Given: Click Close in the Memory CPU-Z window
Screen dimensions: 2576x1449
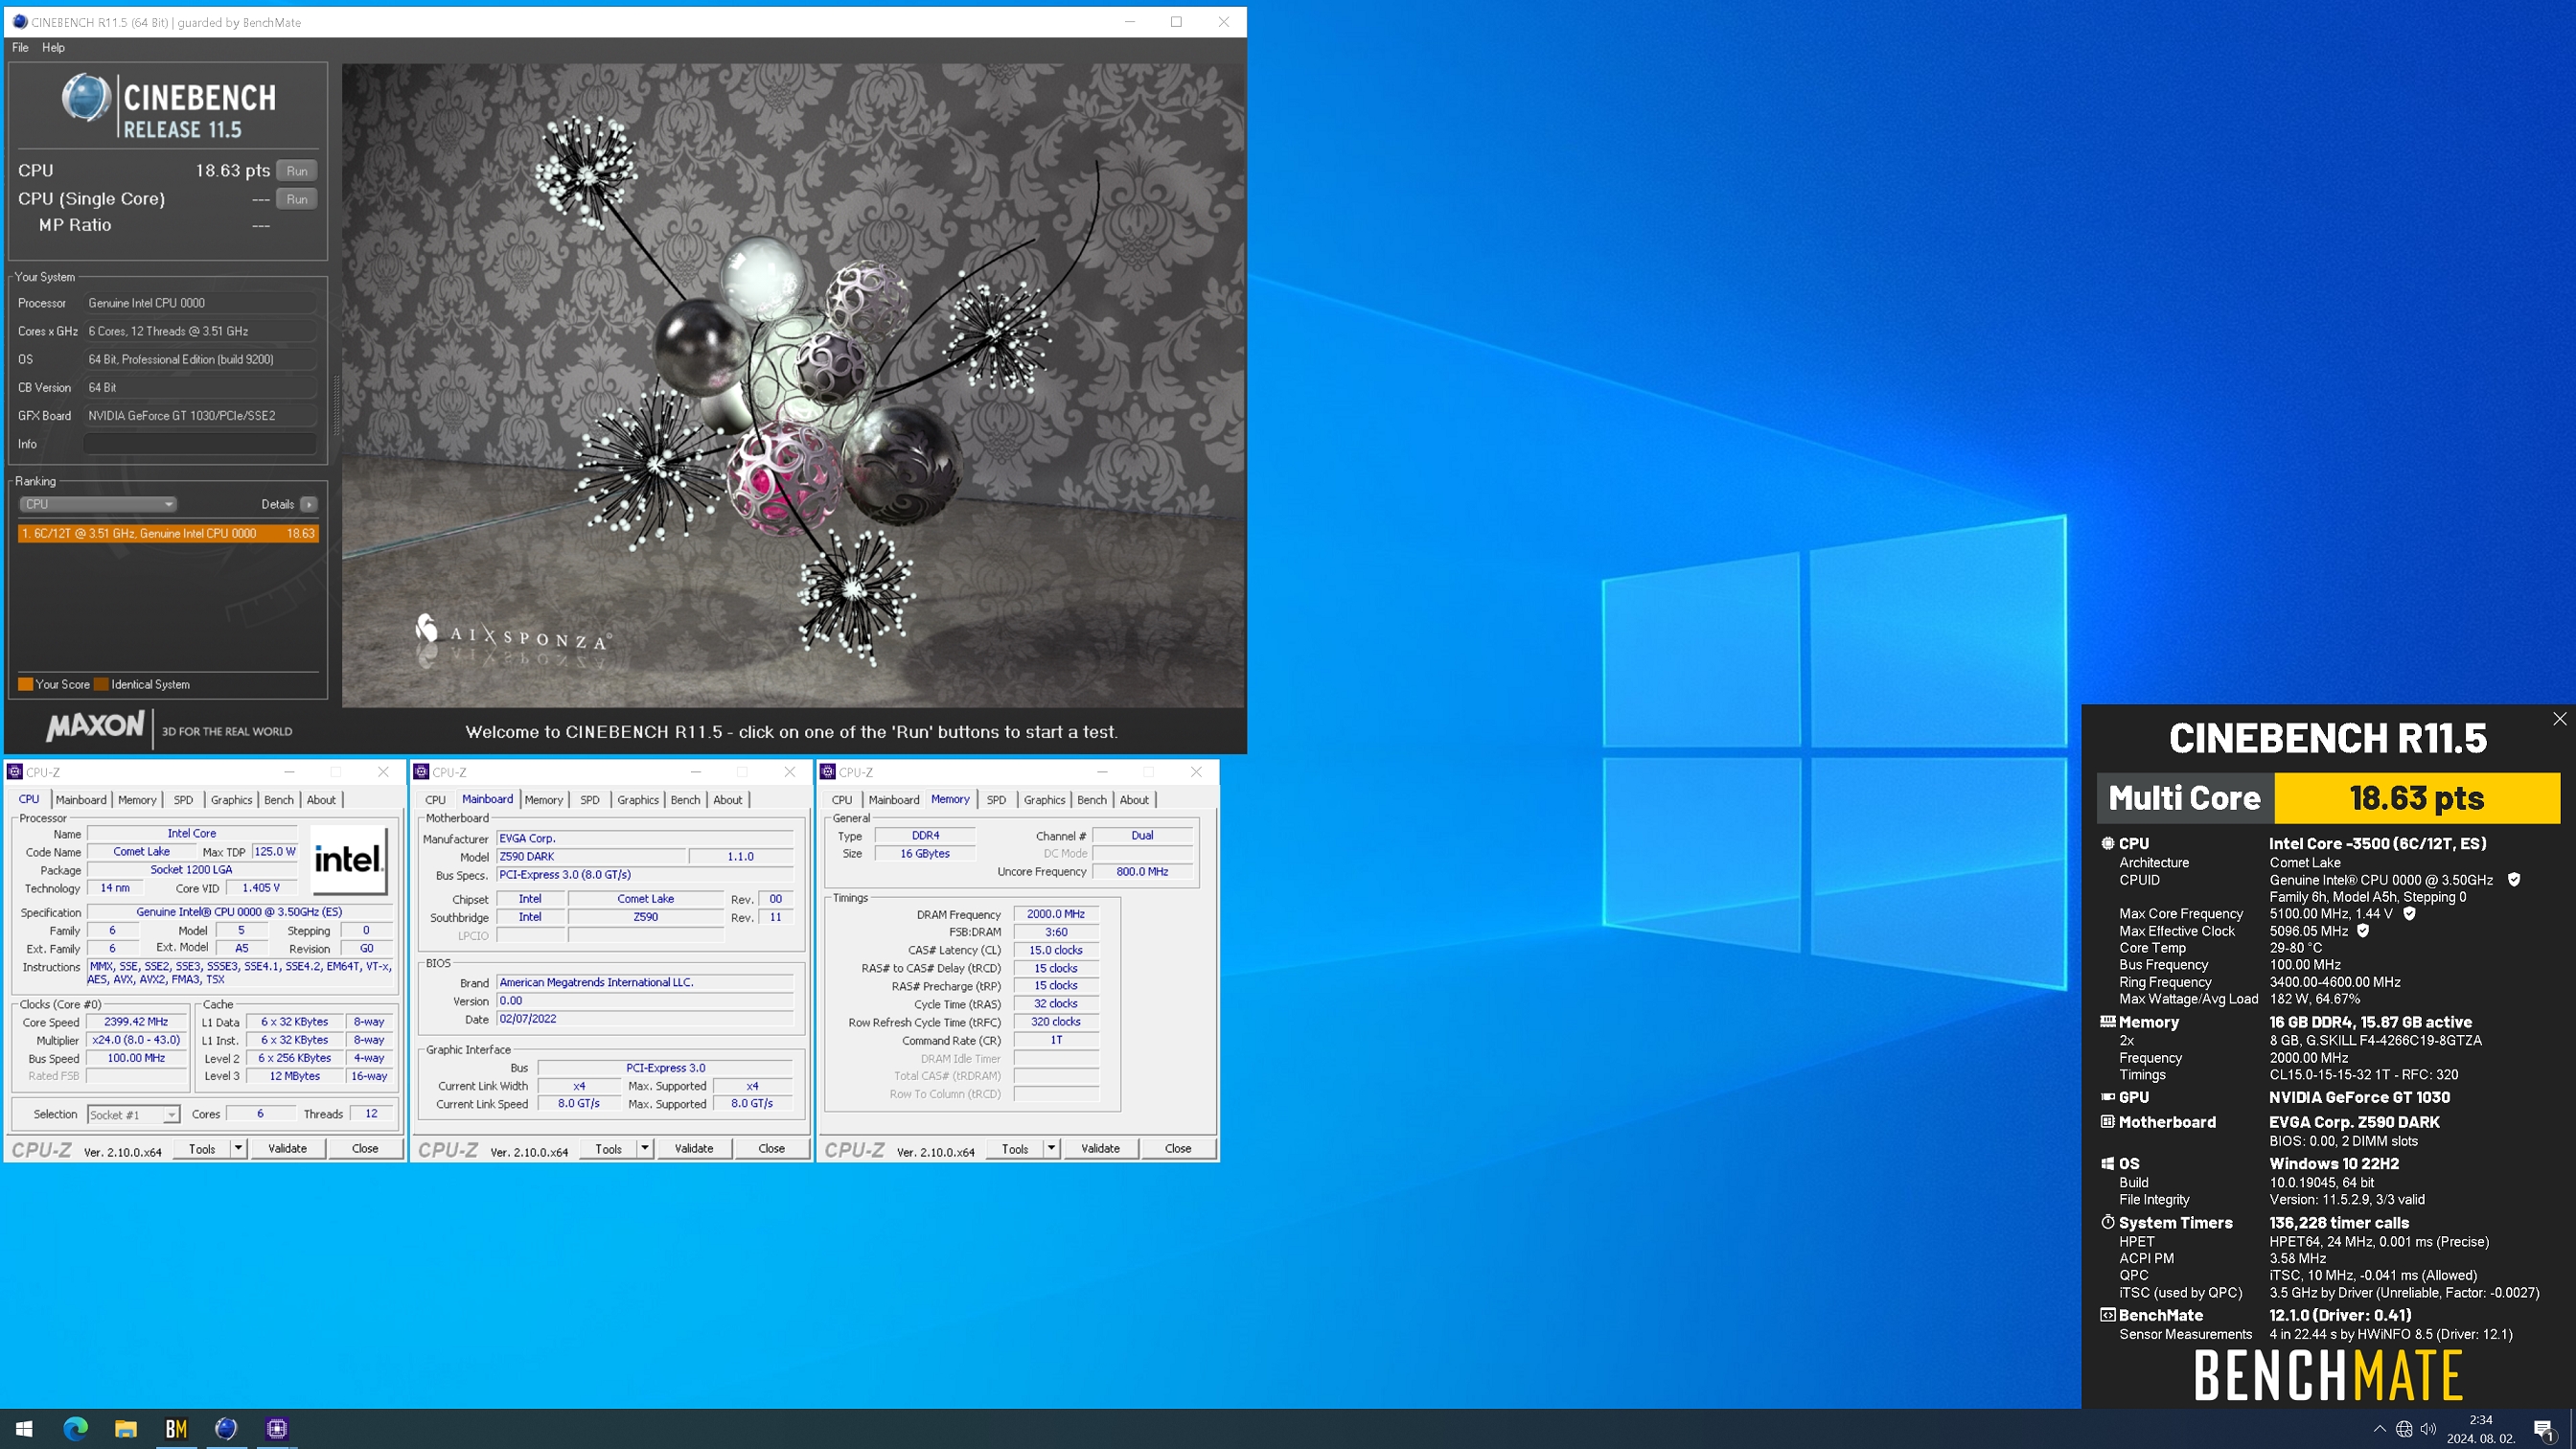Looking at the screenshot, I should (1178, 1148).
